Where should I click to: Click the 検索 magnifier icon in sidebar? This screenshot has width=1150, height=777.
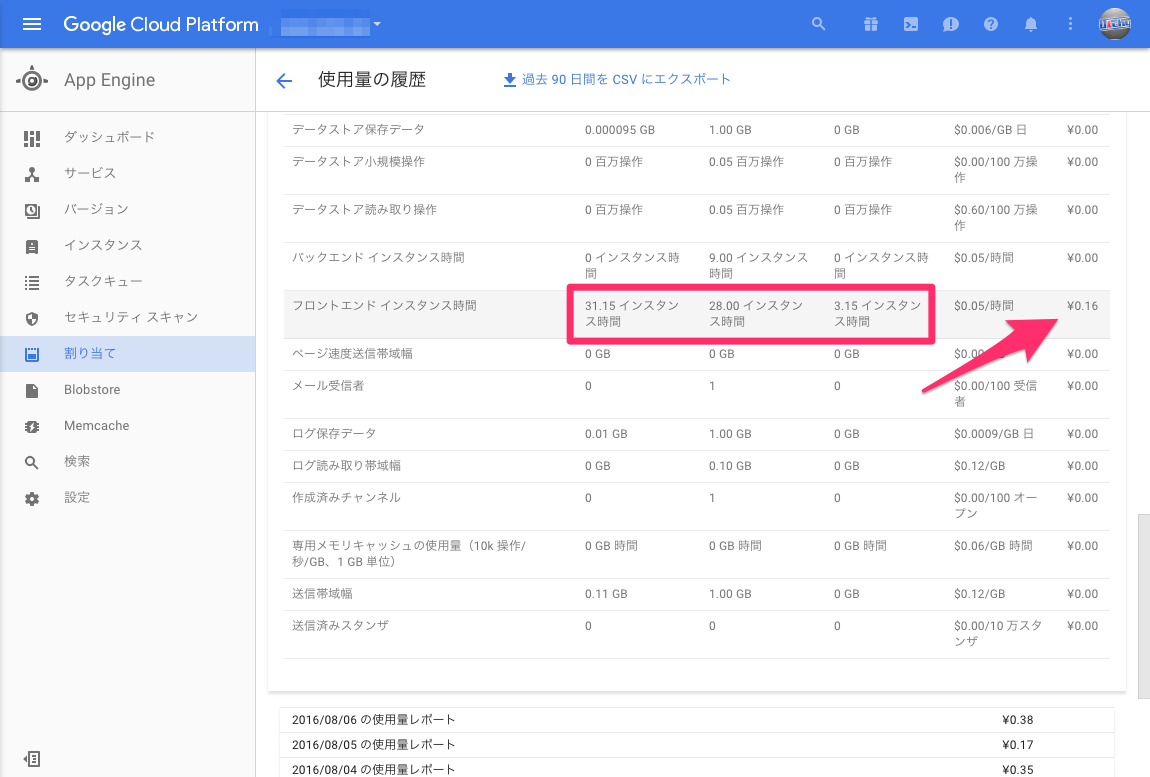32,462
